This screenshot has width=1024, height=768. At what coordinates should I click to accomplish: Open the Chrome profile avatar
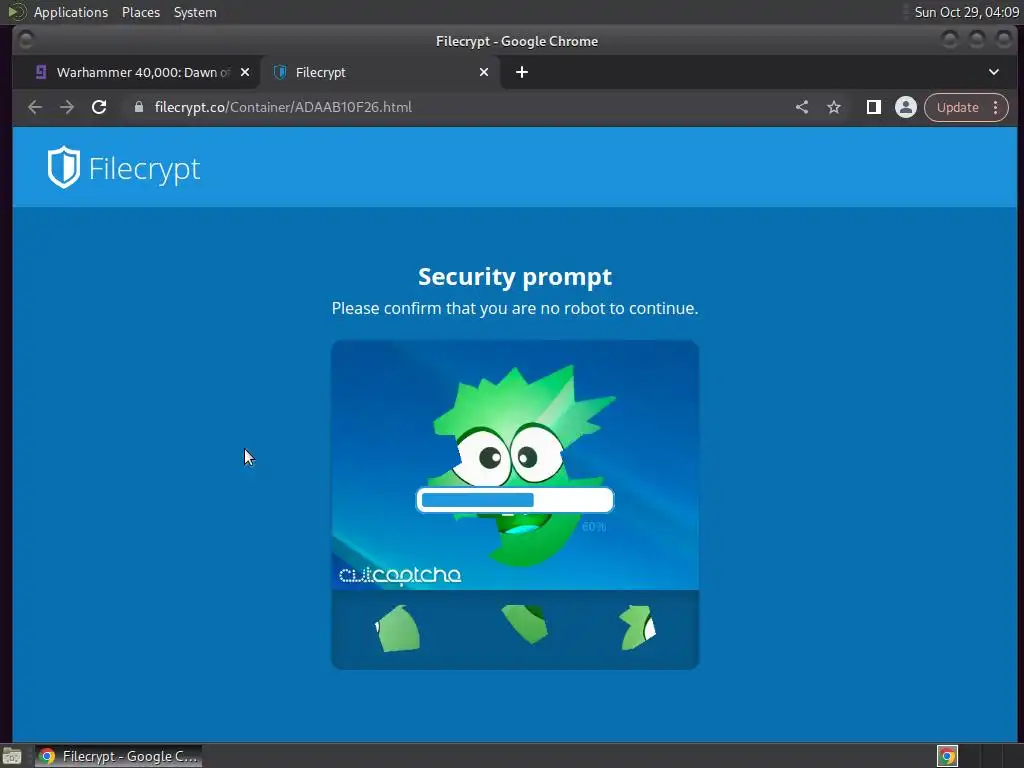(x=906, y=107)
